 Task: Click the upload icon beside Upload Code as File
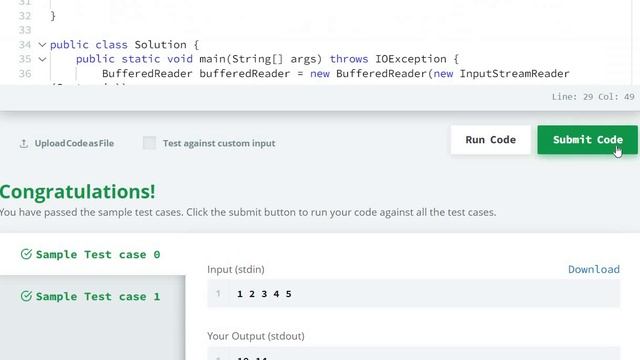point(24,143)
